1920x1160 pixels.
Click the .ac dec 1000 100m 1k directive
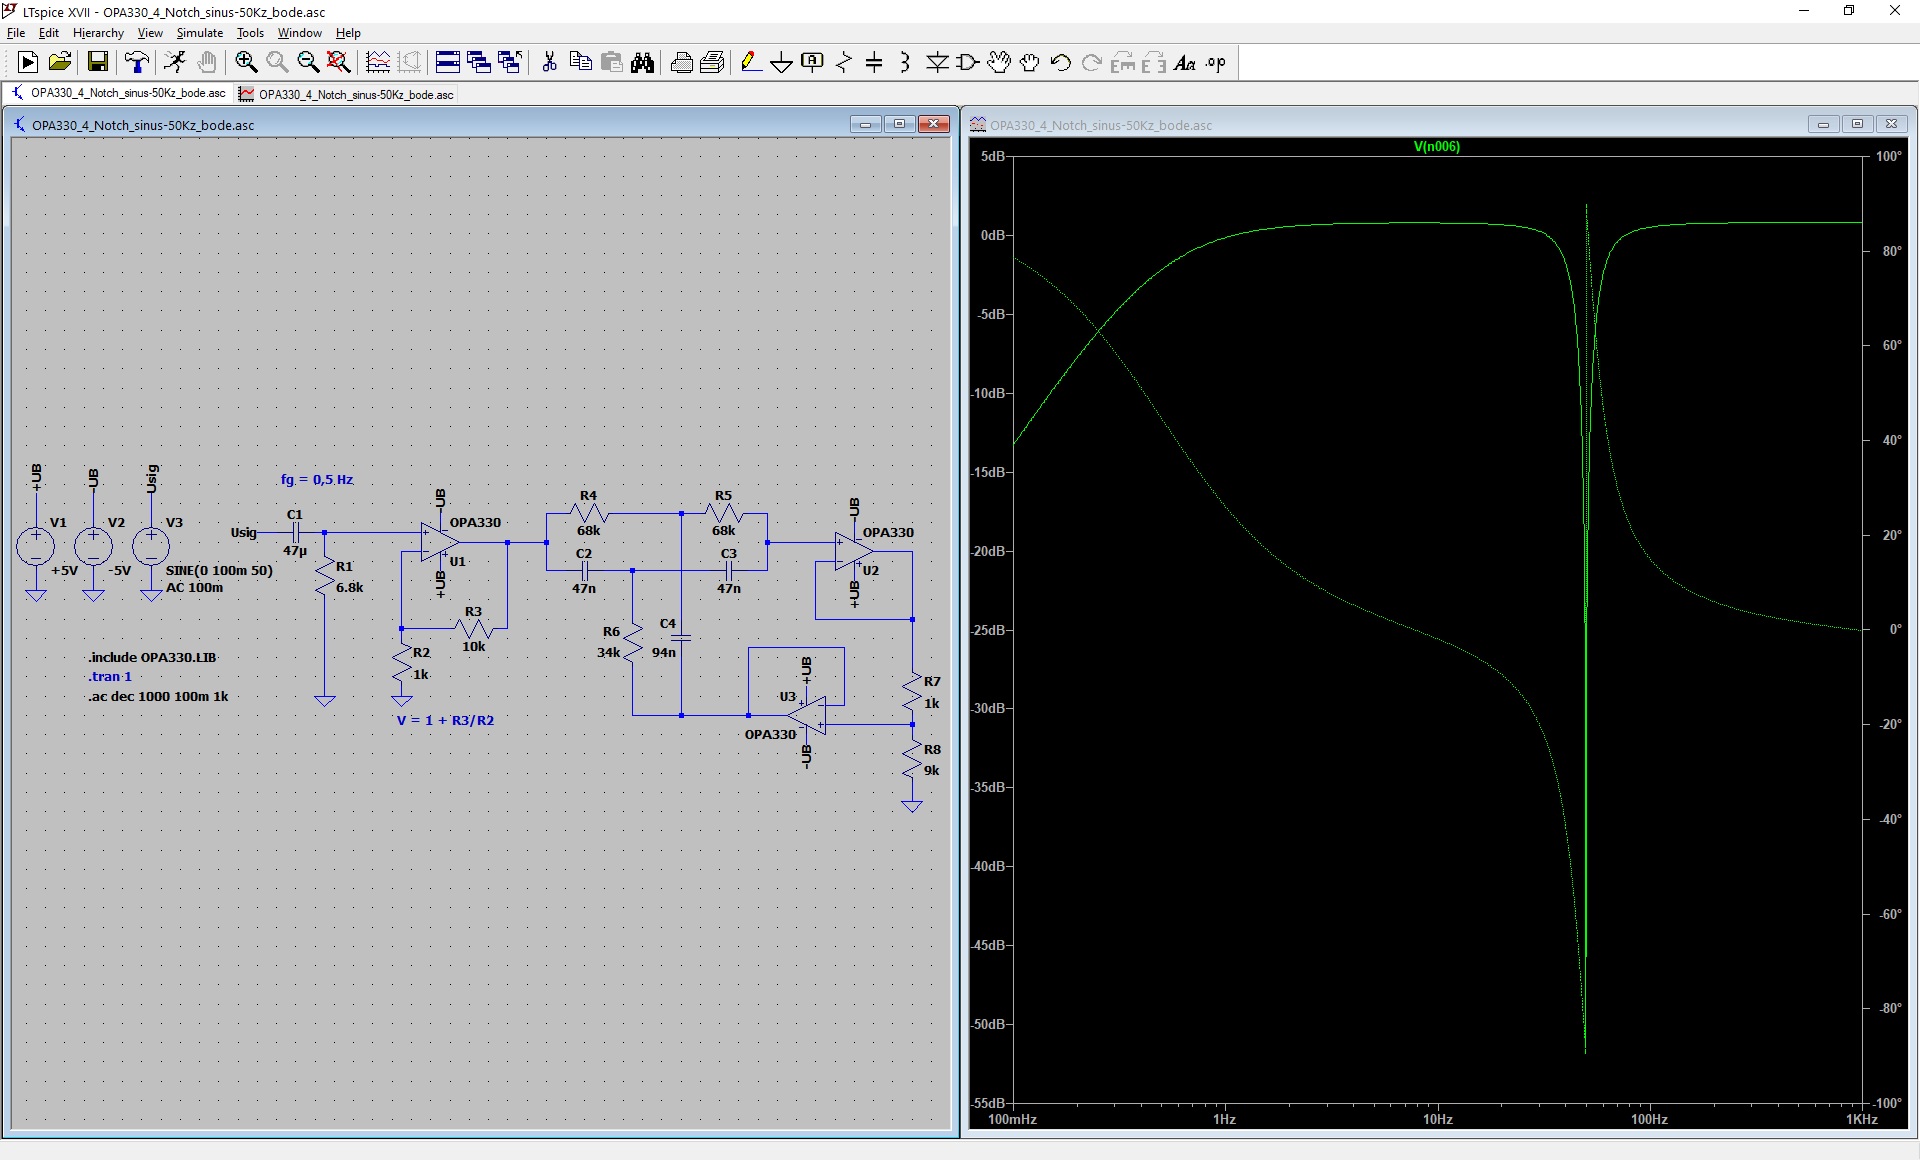(x=158, y=697)
